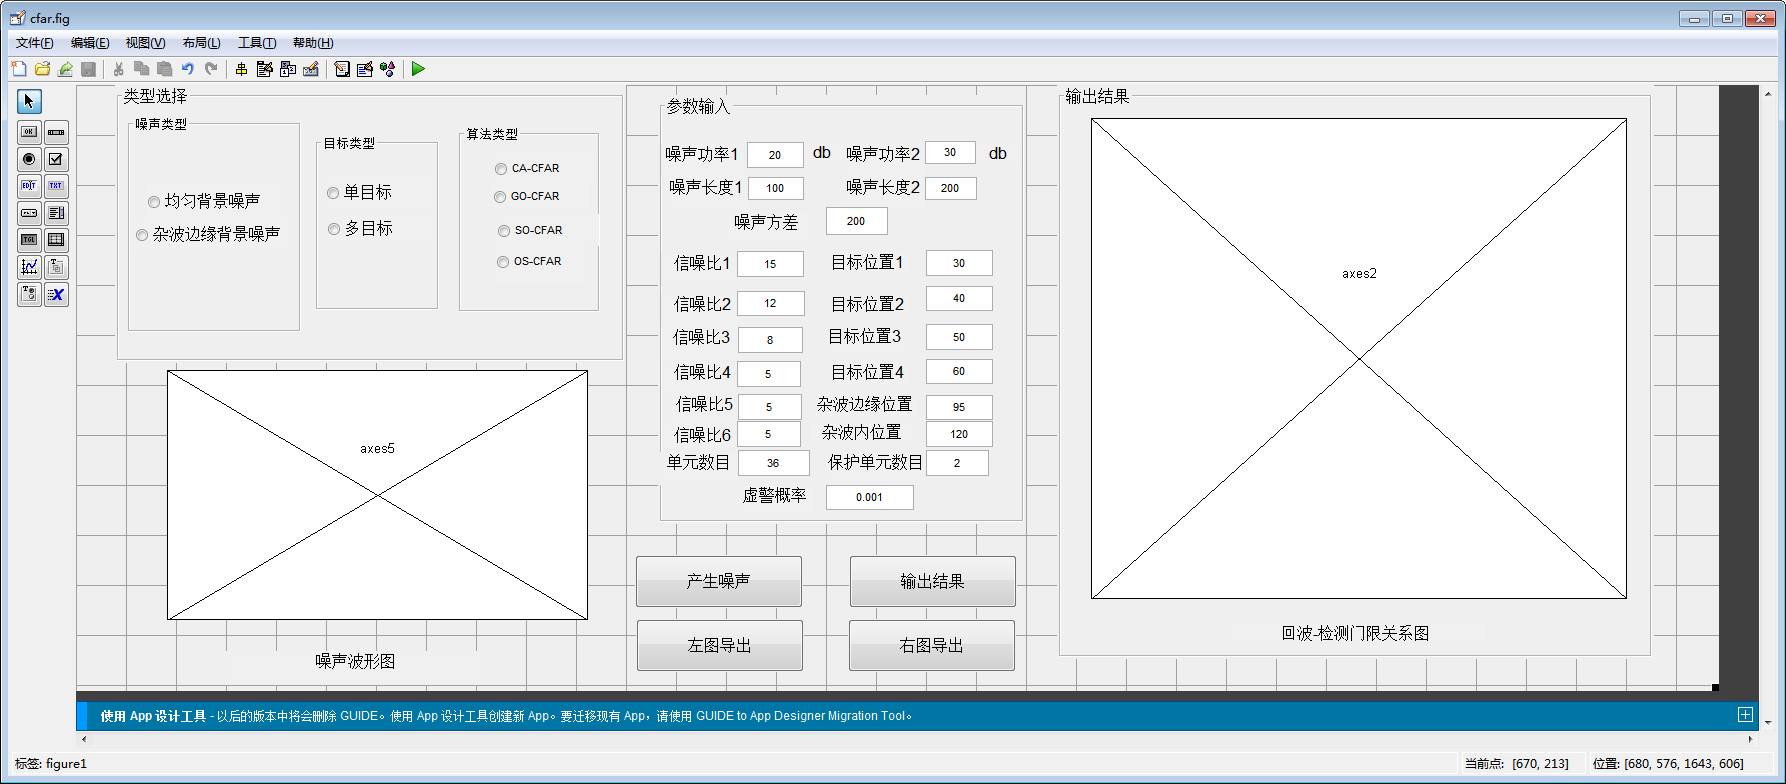Open the Property Inspector
This screenshot has height=784, width=1786.
pos(365,69)
